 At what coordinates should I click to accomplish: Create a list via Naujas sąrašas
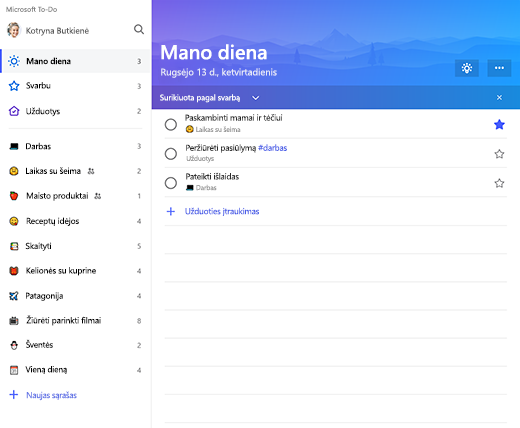51,395
